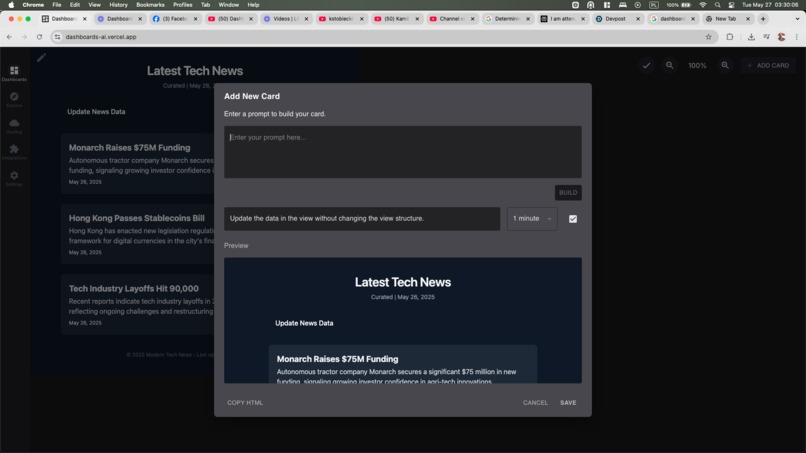This screenshot has width=806, height=453.
Task: Click the Latest Tech News heading in preview
Action: click(x=402, y=282)
